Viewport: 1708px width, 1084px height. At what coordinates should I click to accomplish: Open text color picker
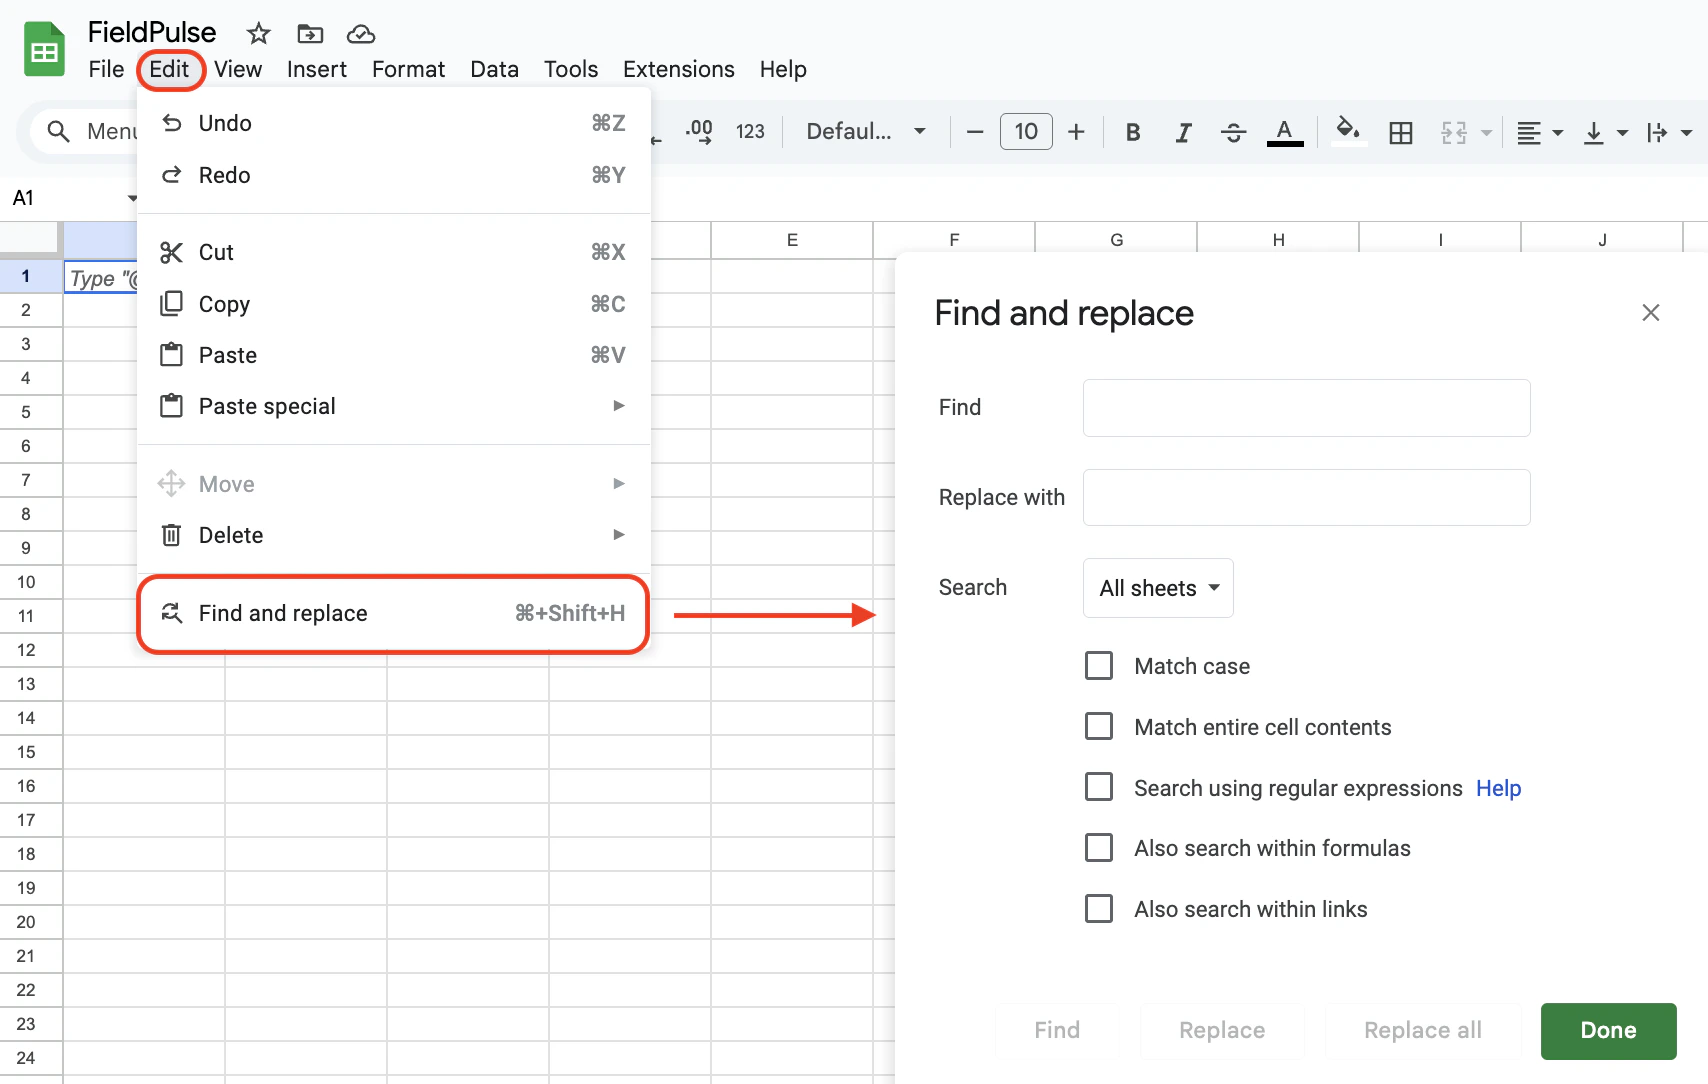pos(1285,132)
